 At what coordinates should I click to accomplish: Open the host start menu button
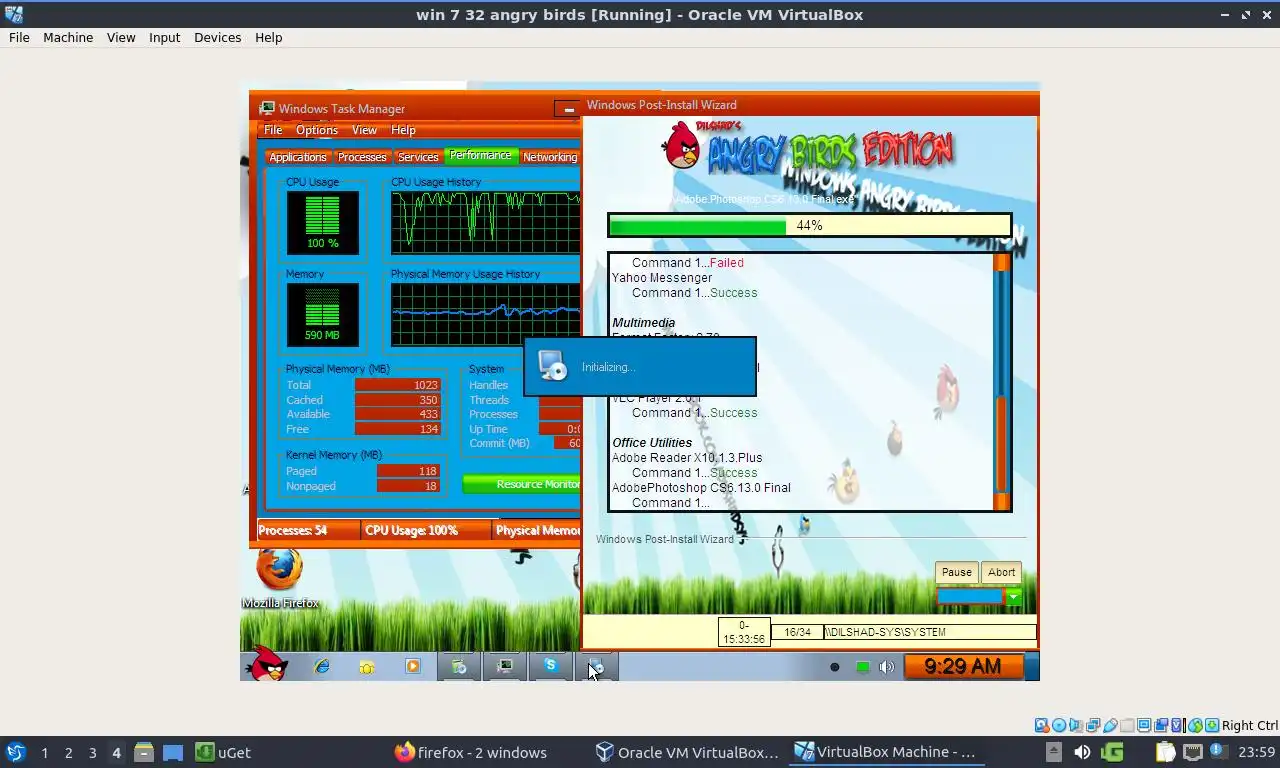coord(16,752)
